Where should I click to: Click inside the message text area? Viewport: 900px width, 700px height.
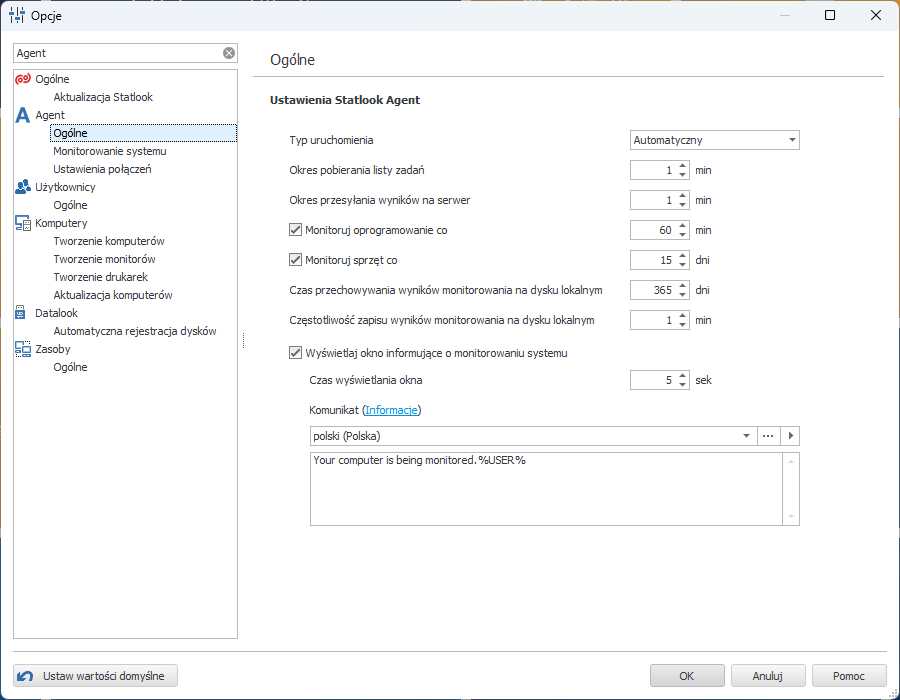pyautogui.click(x=545, y=488)
